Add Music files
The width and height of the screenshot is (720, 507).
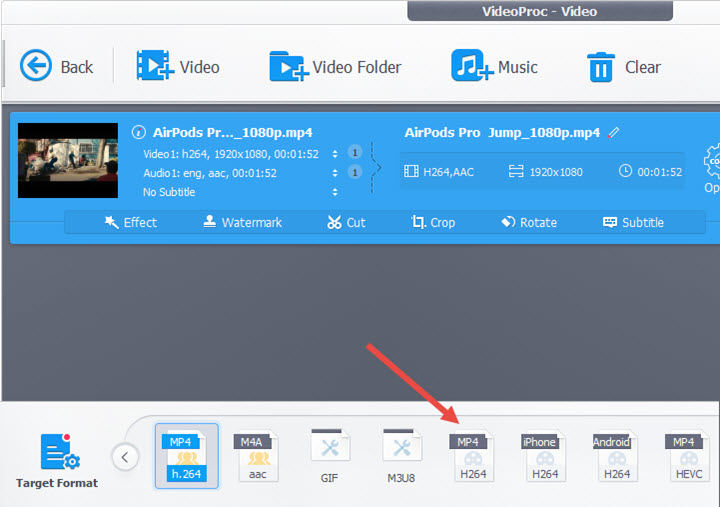tap(495, 66)
